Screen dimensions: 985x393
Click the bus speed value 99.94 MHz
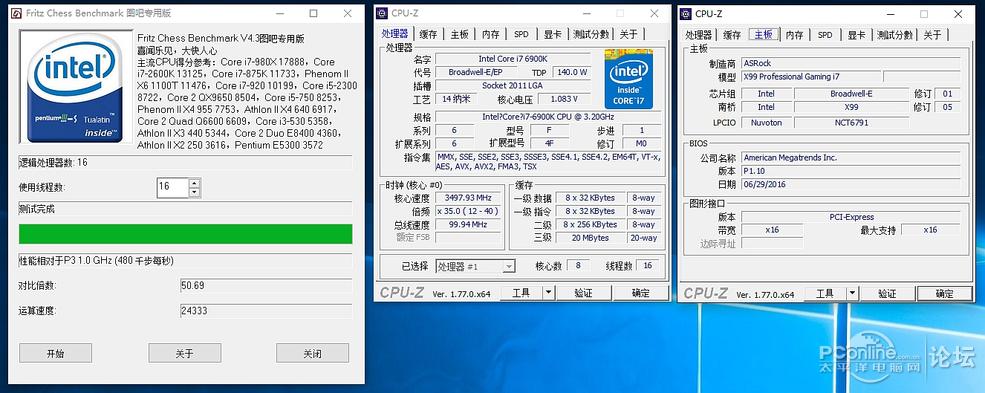[x=468, y=224]
